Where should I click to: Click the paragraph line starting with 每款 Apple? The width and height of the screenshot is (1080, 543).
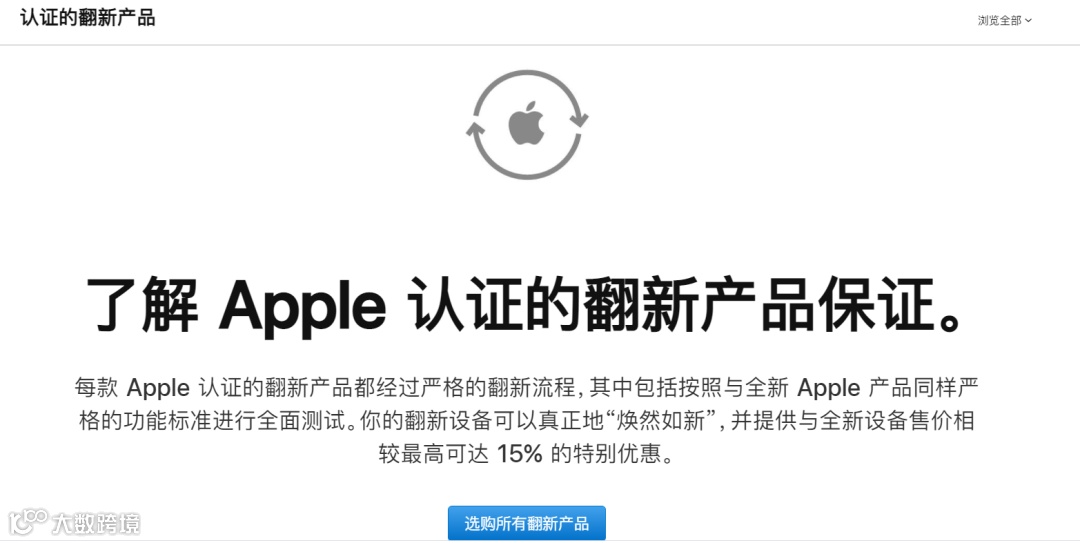[x=527, y=387]
